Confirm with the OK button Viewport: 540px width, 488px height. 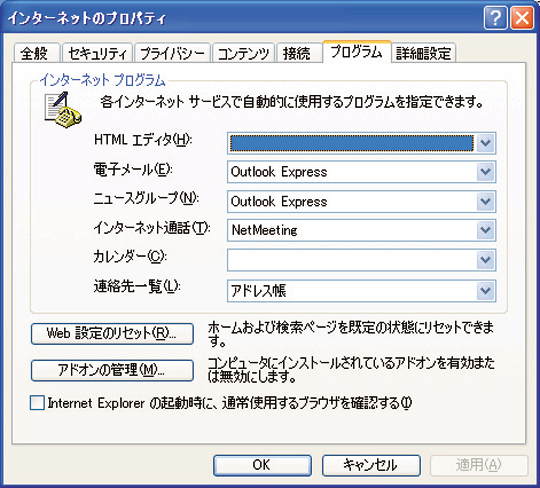[262, 465]
